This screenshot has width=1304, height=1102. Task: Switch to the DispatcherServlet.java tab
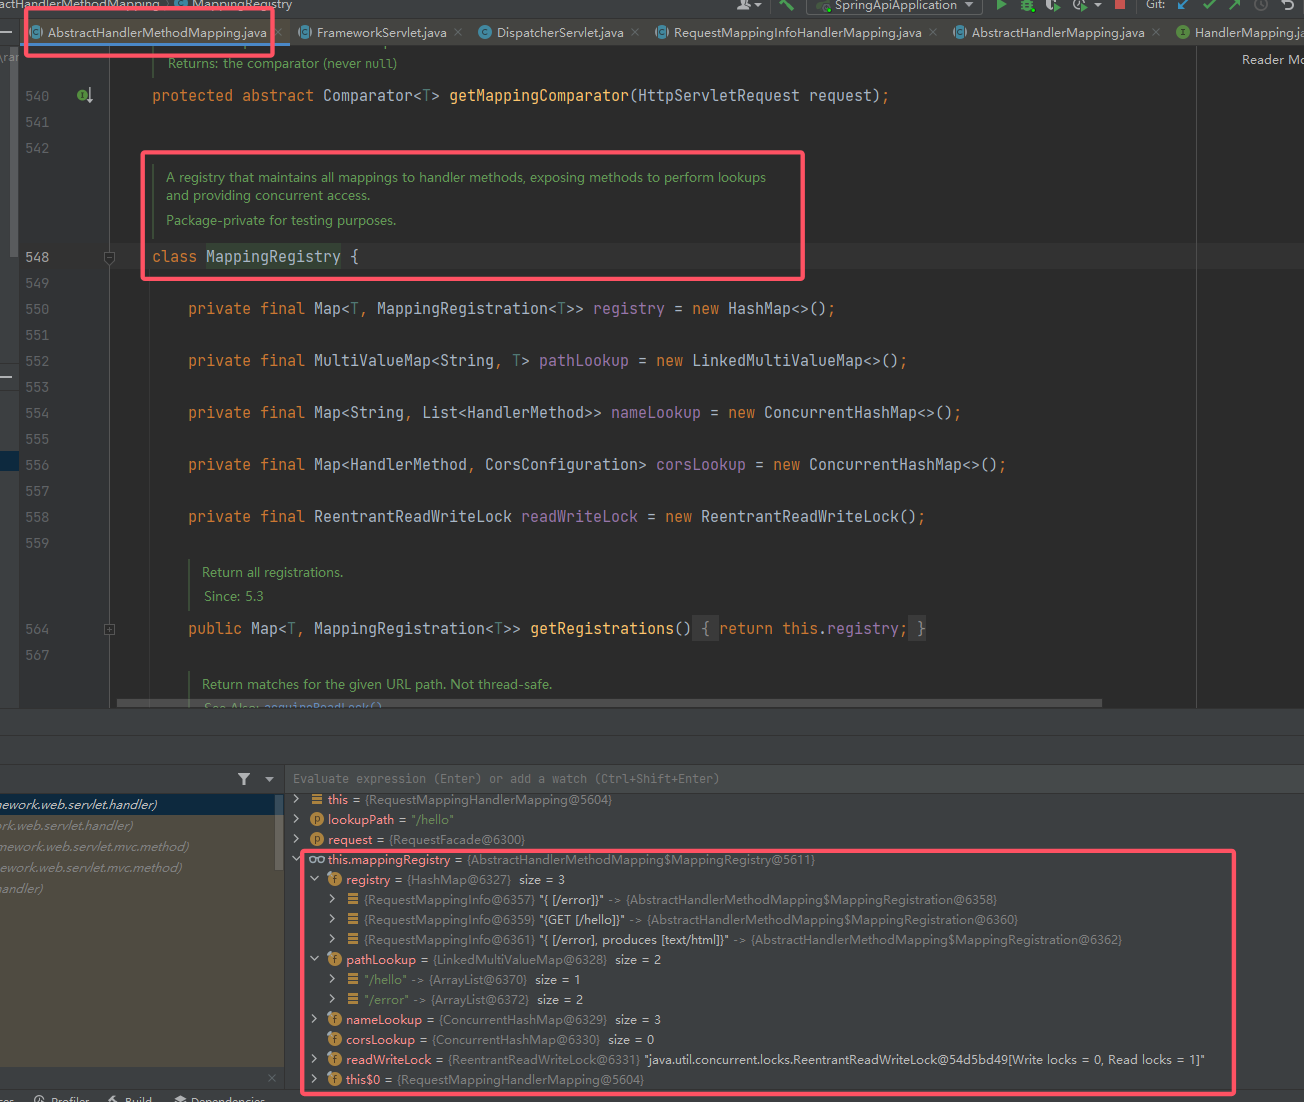559,33
